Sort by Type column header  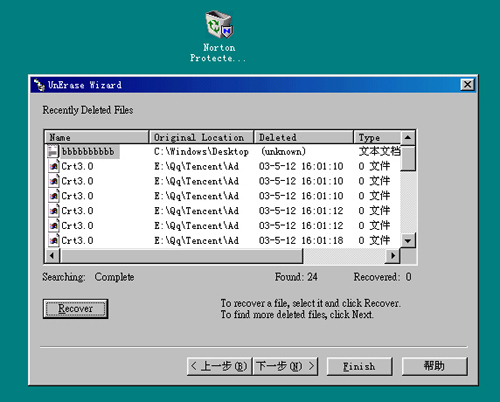coord(377,137)
